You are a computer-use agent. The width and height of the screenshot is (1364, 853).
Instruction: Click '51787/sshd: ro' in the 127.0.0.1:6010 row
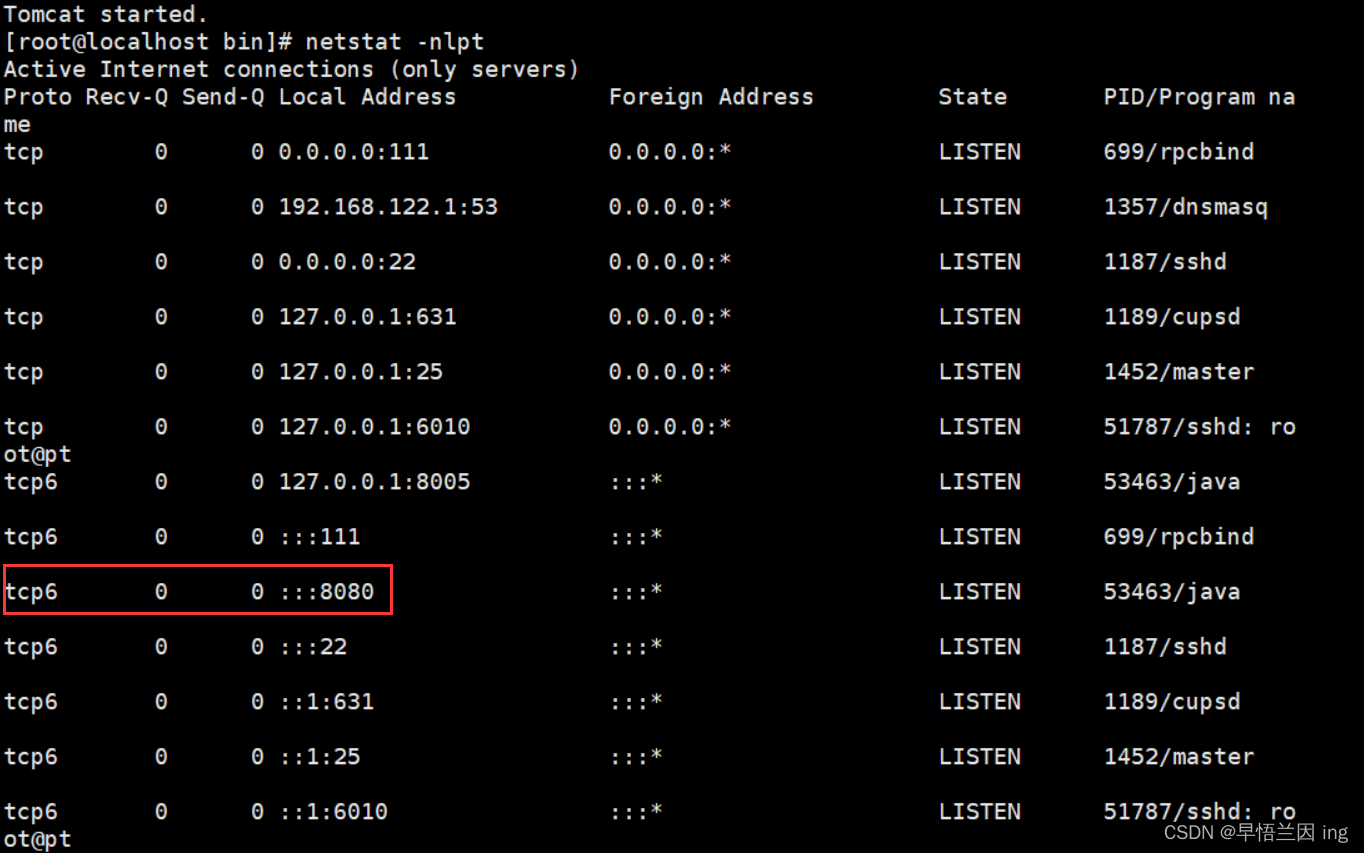tap(1199, 427)
